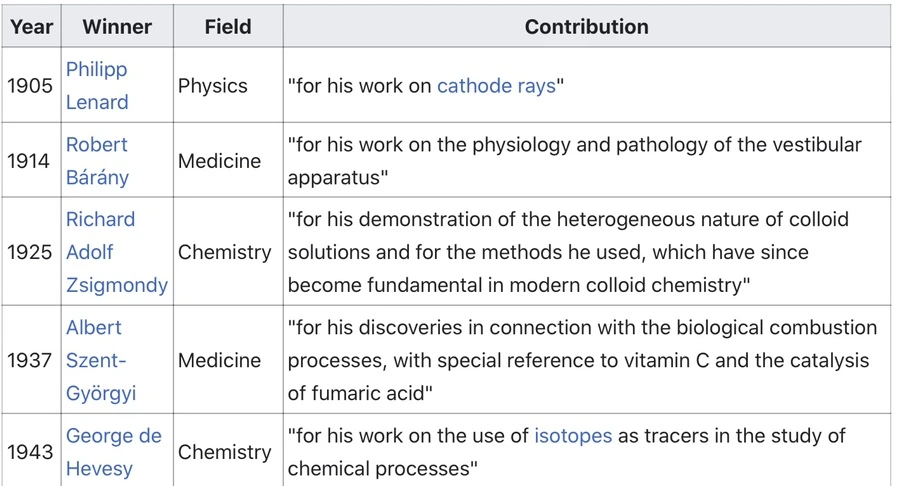900x486 pixels.
Task: Click the Field column header
Action: tap(227, 27)
